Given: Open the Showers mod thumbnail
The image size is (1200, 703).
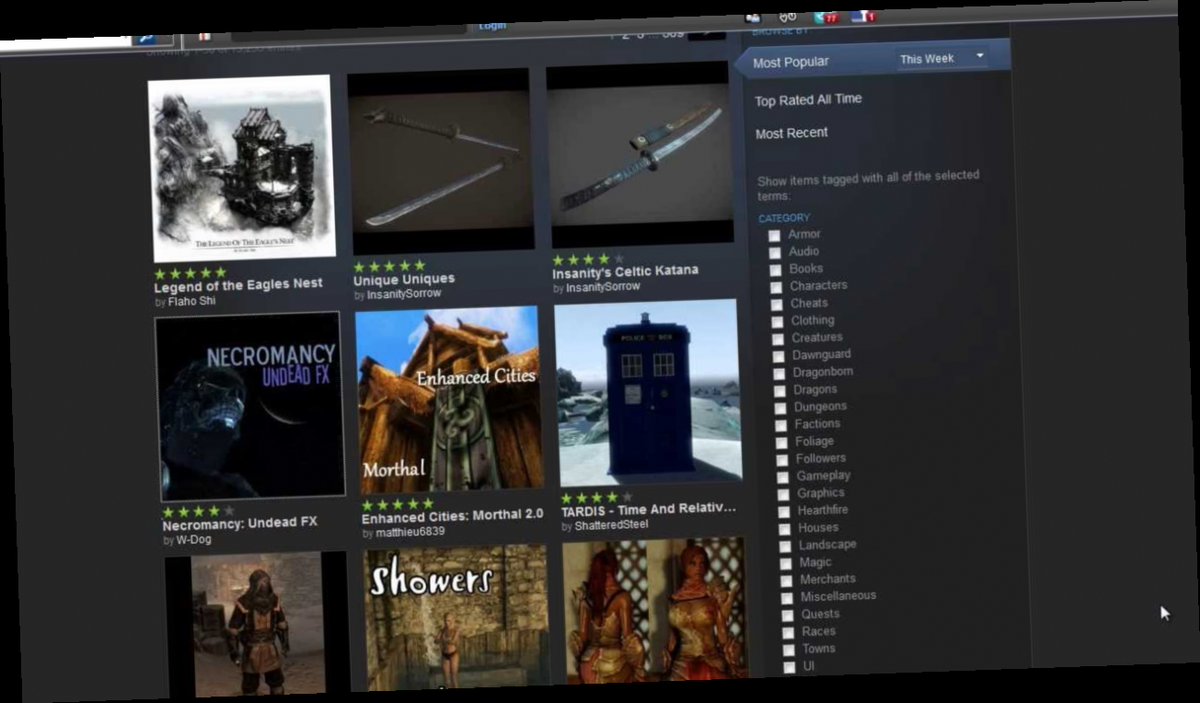Looking at the screenshot, I should point(457,618).
